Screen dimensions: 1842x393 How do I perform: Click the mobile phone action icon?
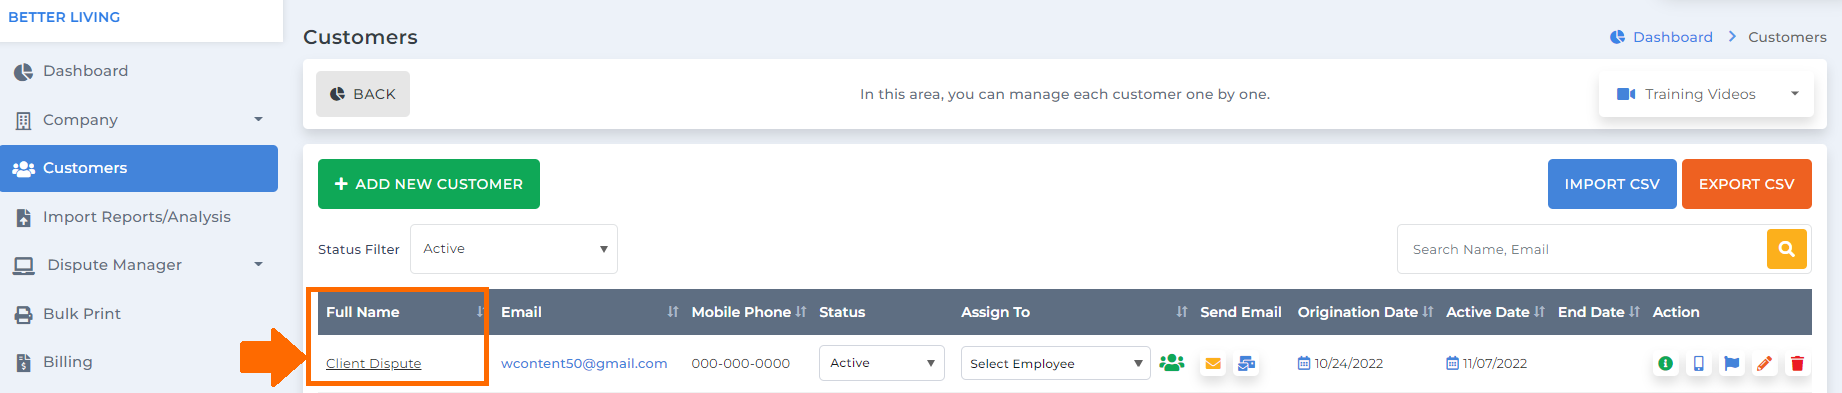click(x=1698, y=364)
